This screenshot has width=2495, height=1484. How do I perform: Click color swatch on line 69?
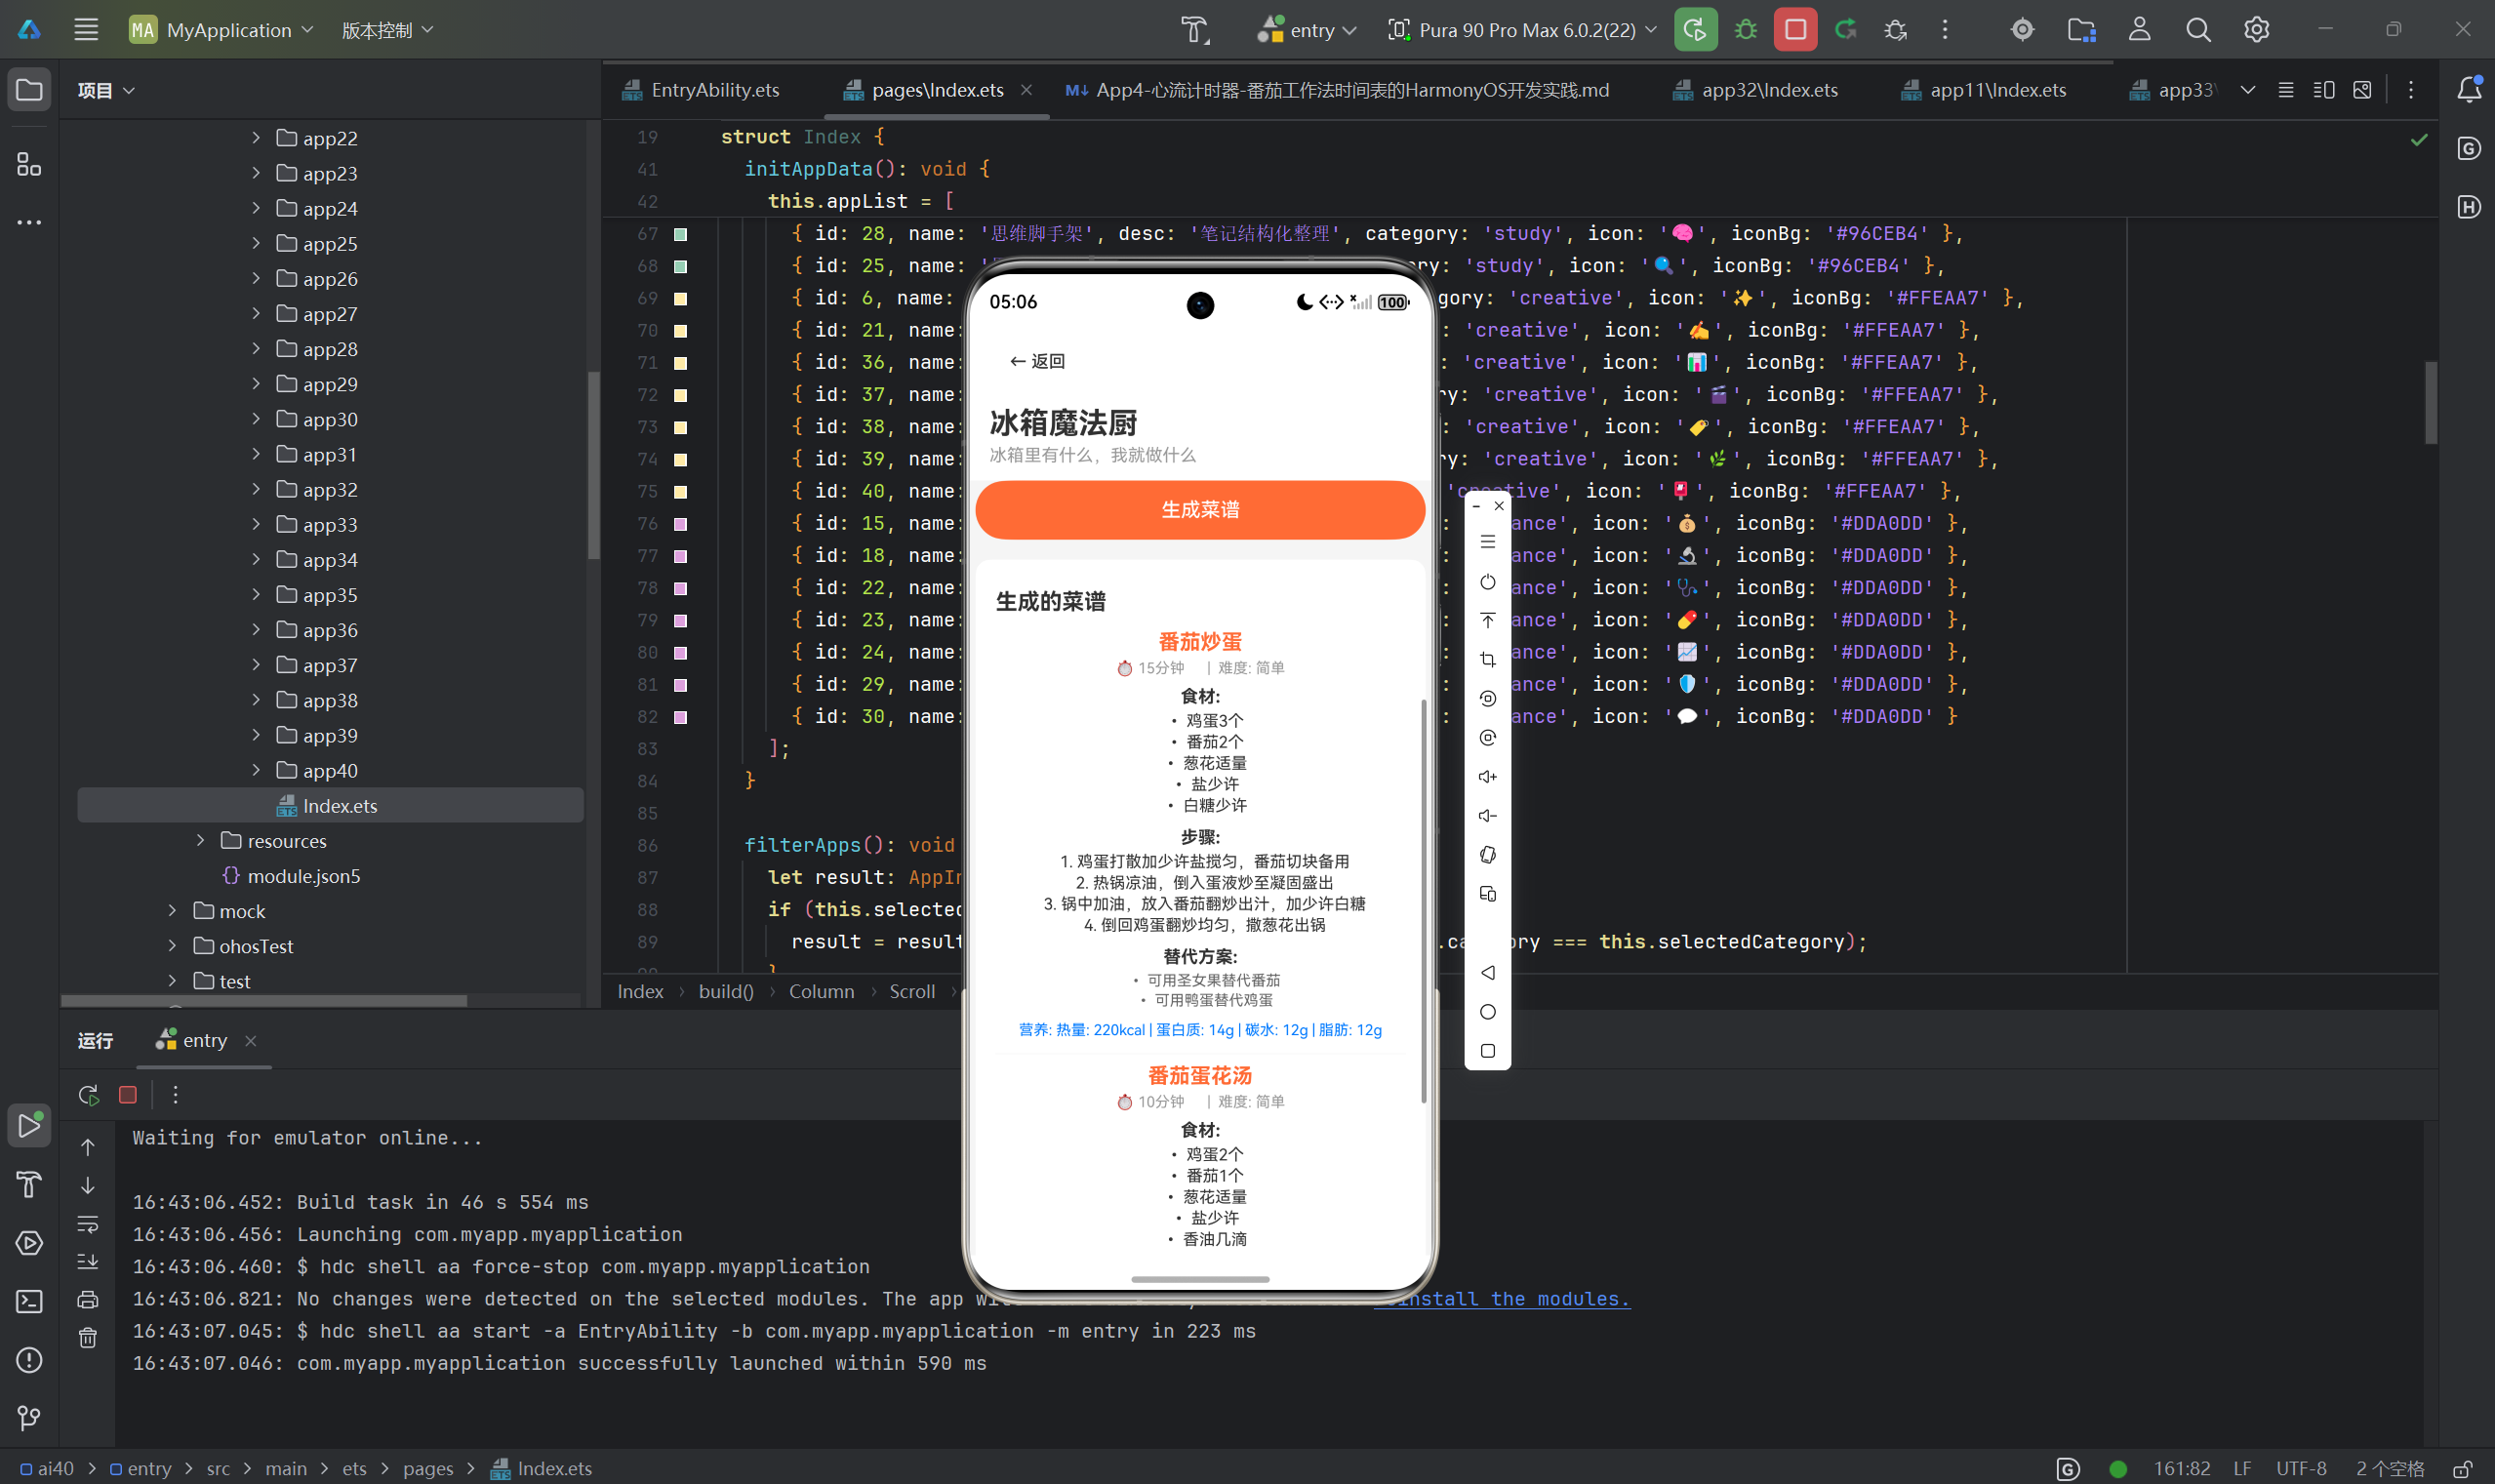[x=680, y=298]
